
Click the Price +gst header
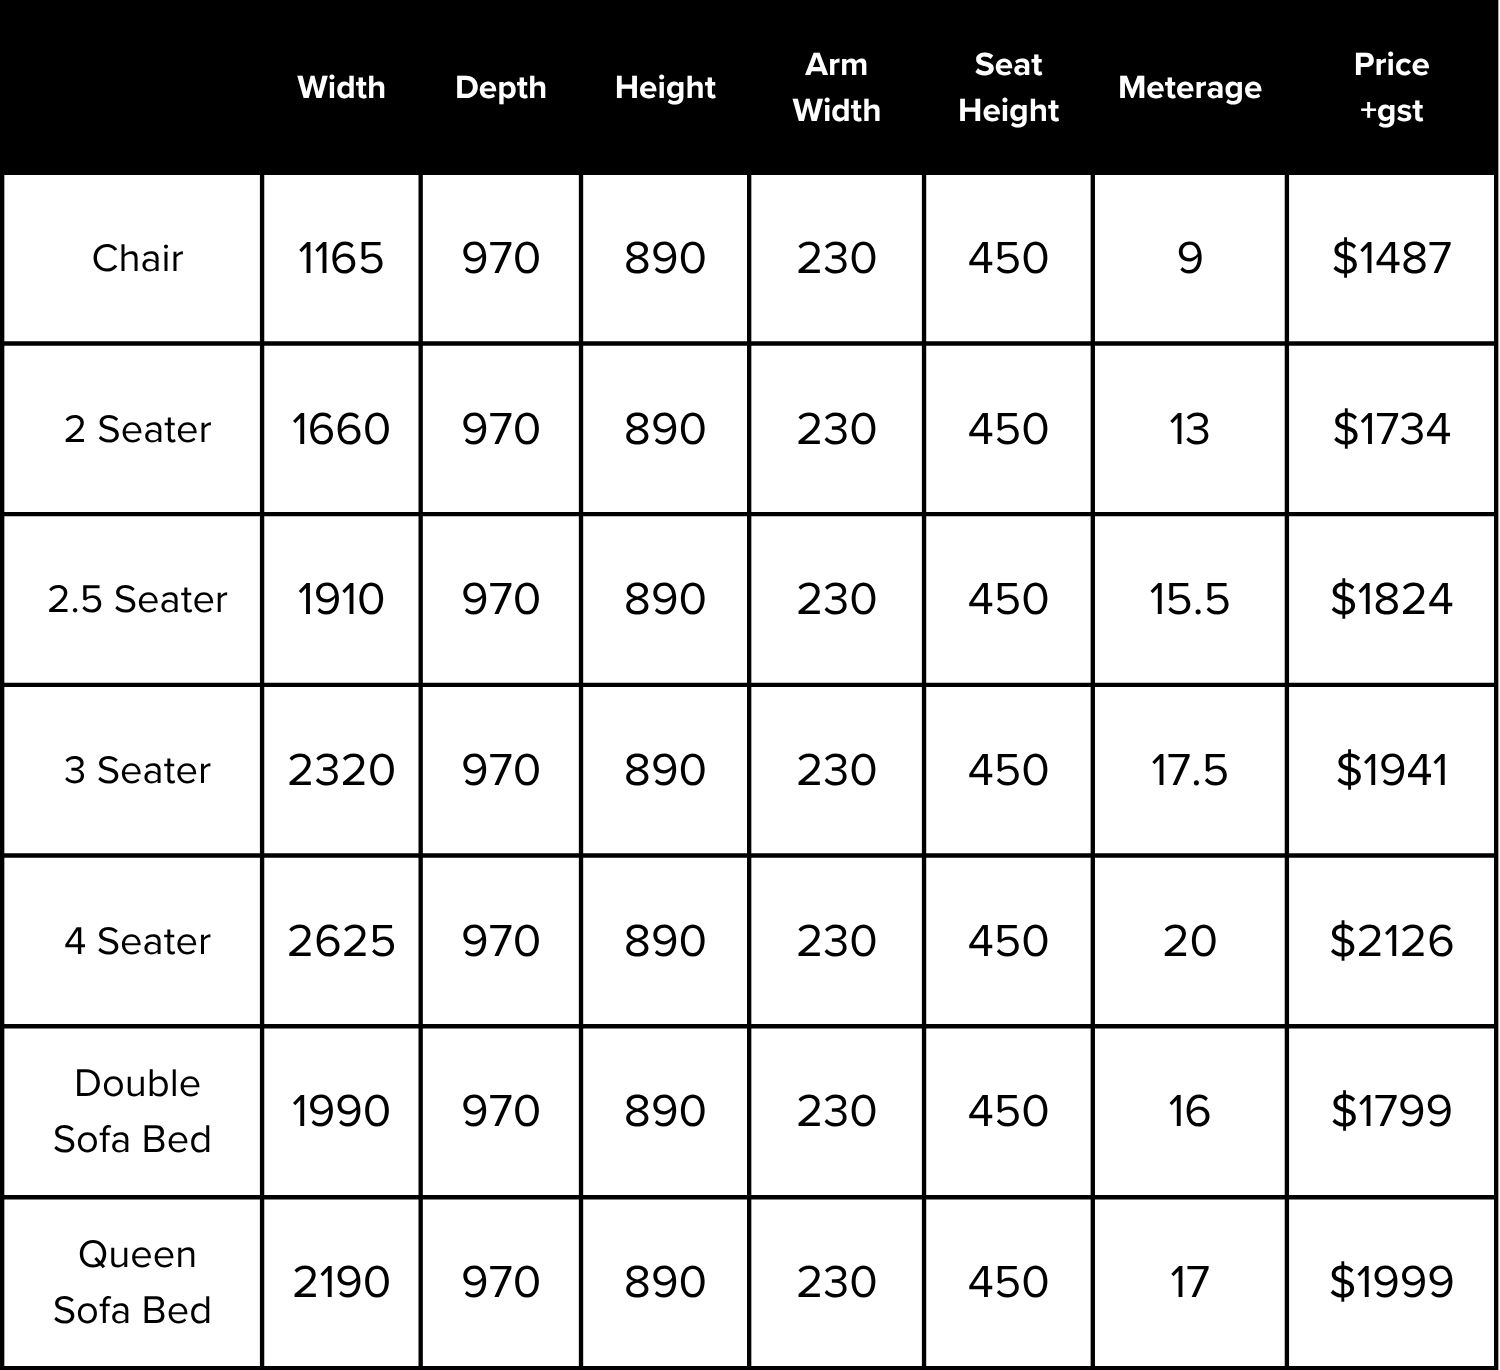pos(1391,87)
